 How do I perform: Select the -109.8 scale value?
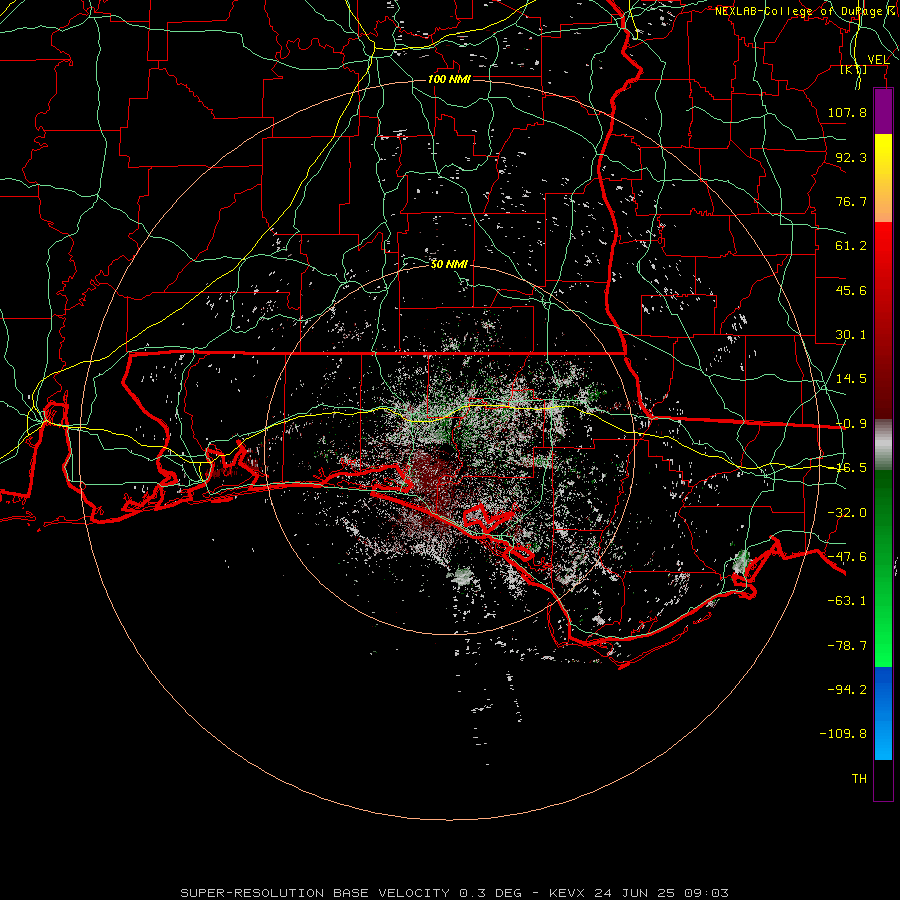pos(843,734)
